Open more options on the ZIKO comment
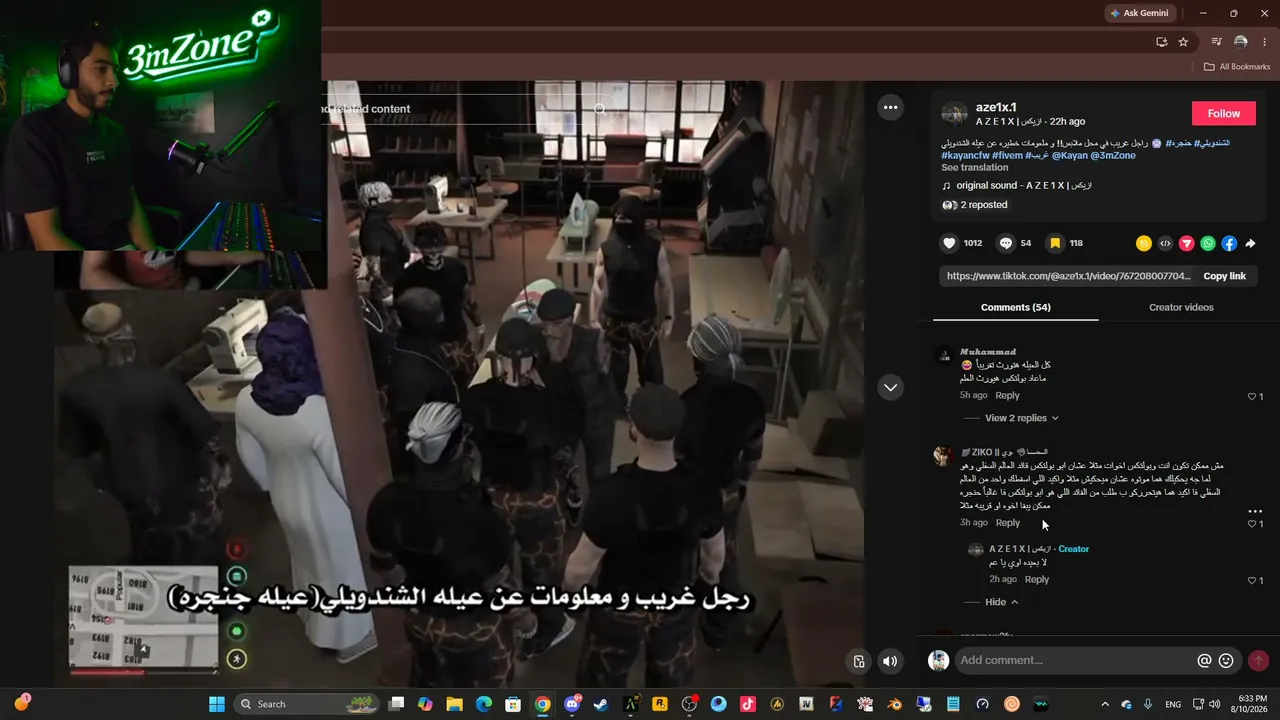The width and height of the screenshot is (1280, 720). coord(1255,511)
